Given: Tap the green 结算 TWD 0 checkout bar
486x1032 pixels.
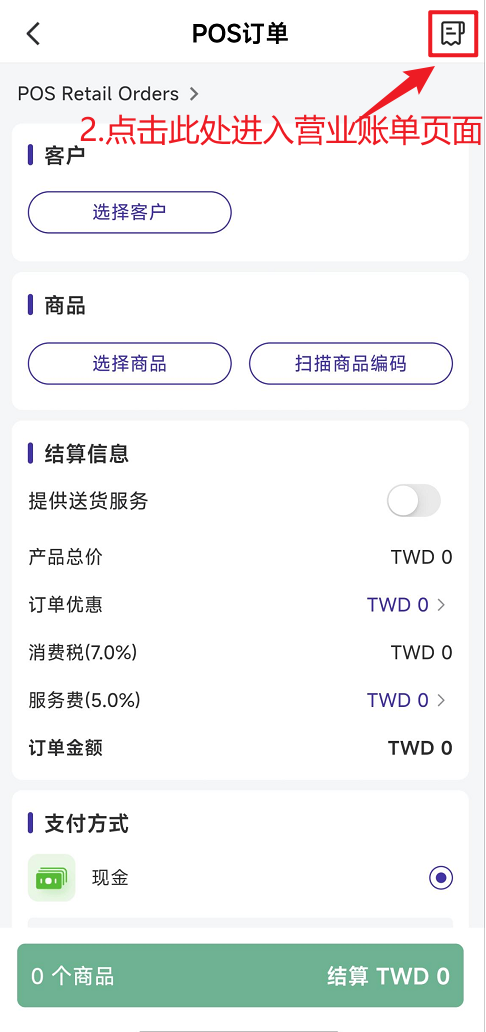Looking at the screenshot, I should (x=240, y=975).
